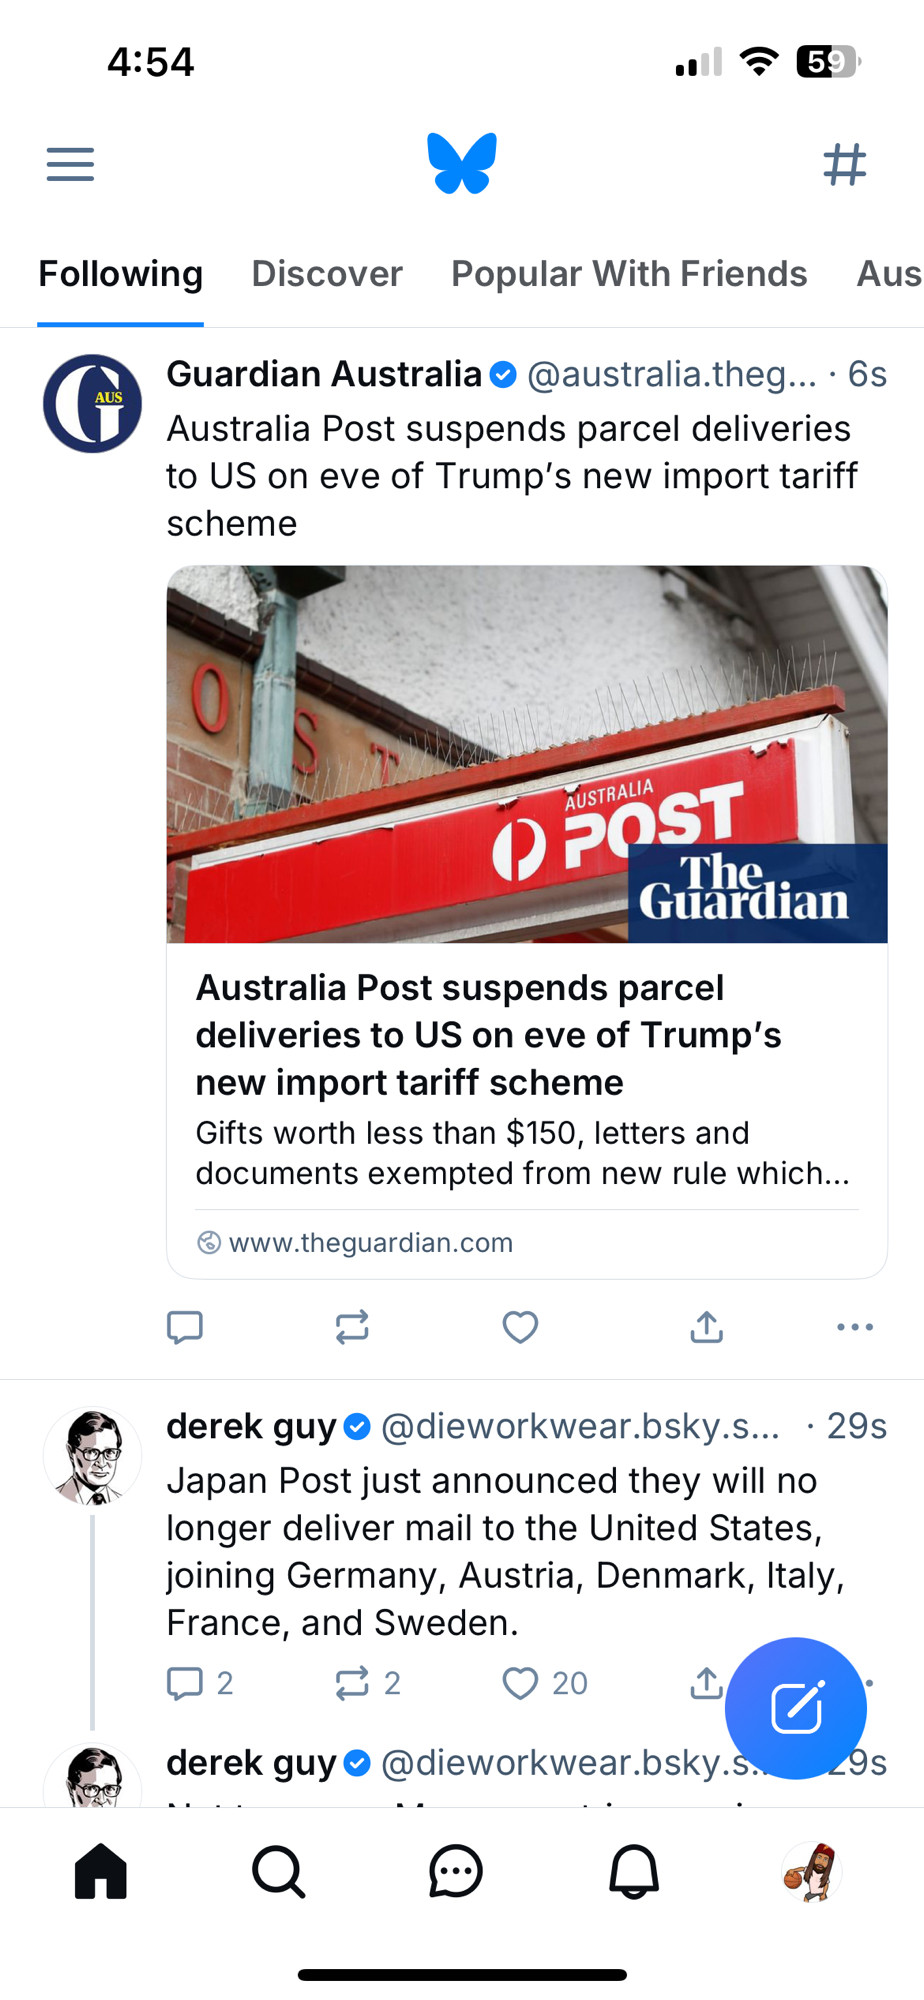This screenshot has height=2000, width=924.
Task: Go to Home in bottom bar
Action: [101, 1871]
